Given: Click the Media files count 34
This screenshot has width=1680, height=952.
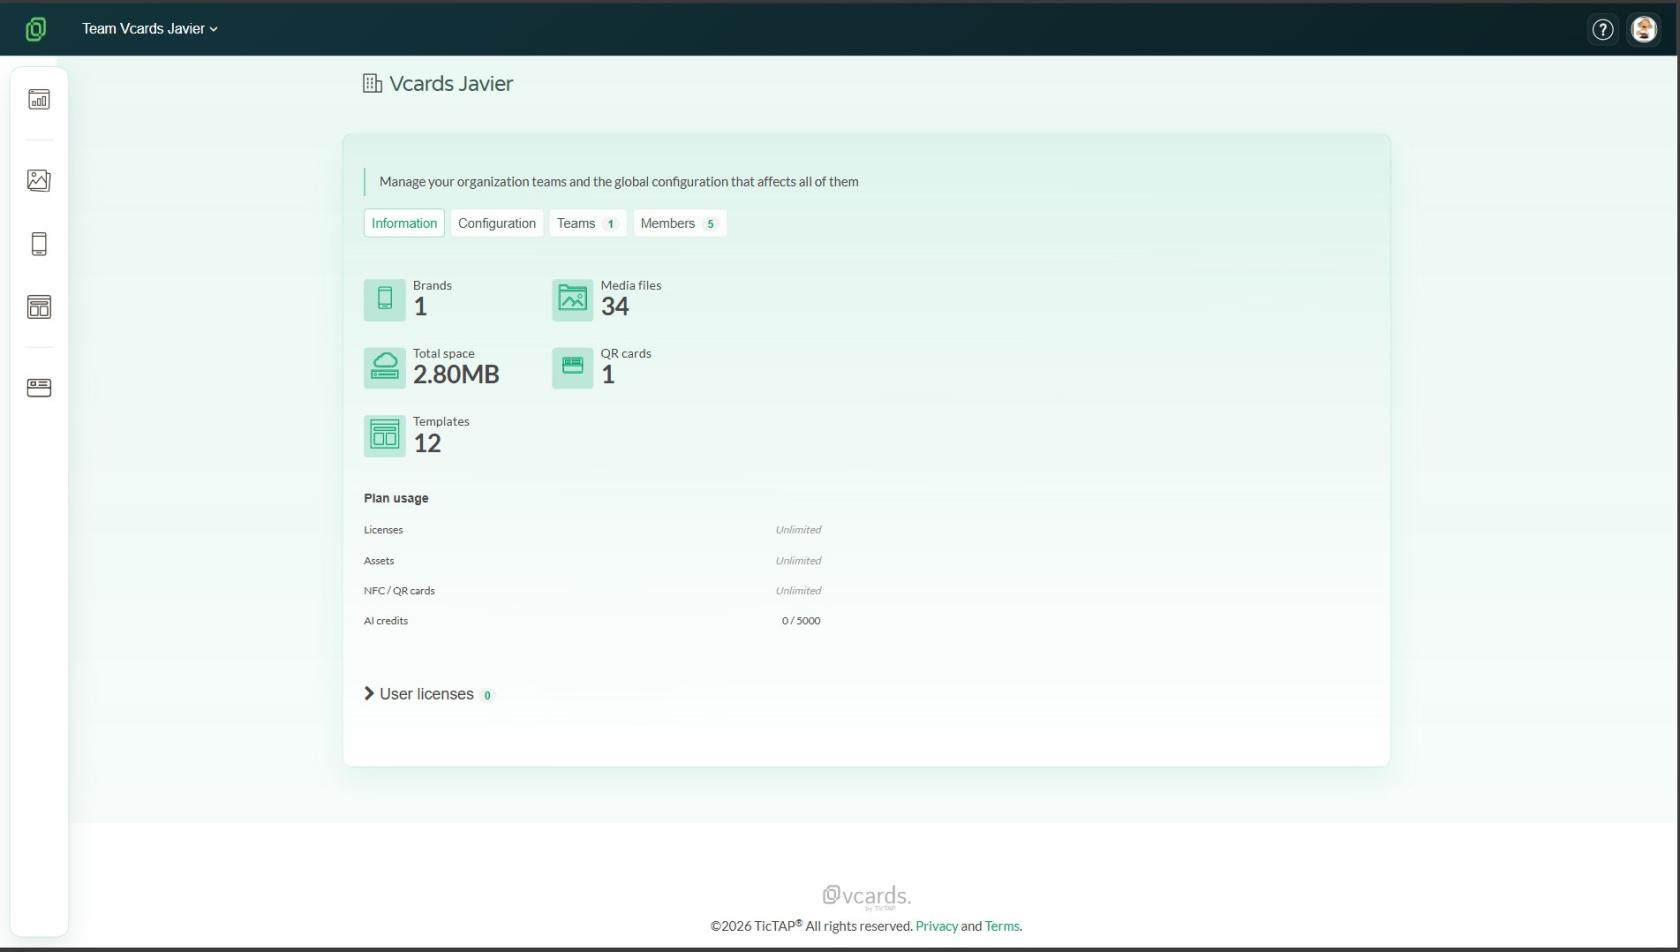Looking at the screenshot, I should pyautogui.click(x=615, y=307).
